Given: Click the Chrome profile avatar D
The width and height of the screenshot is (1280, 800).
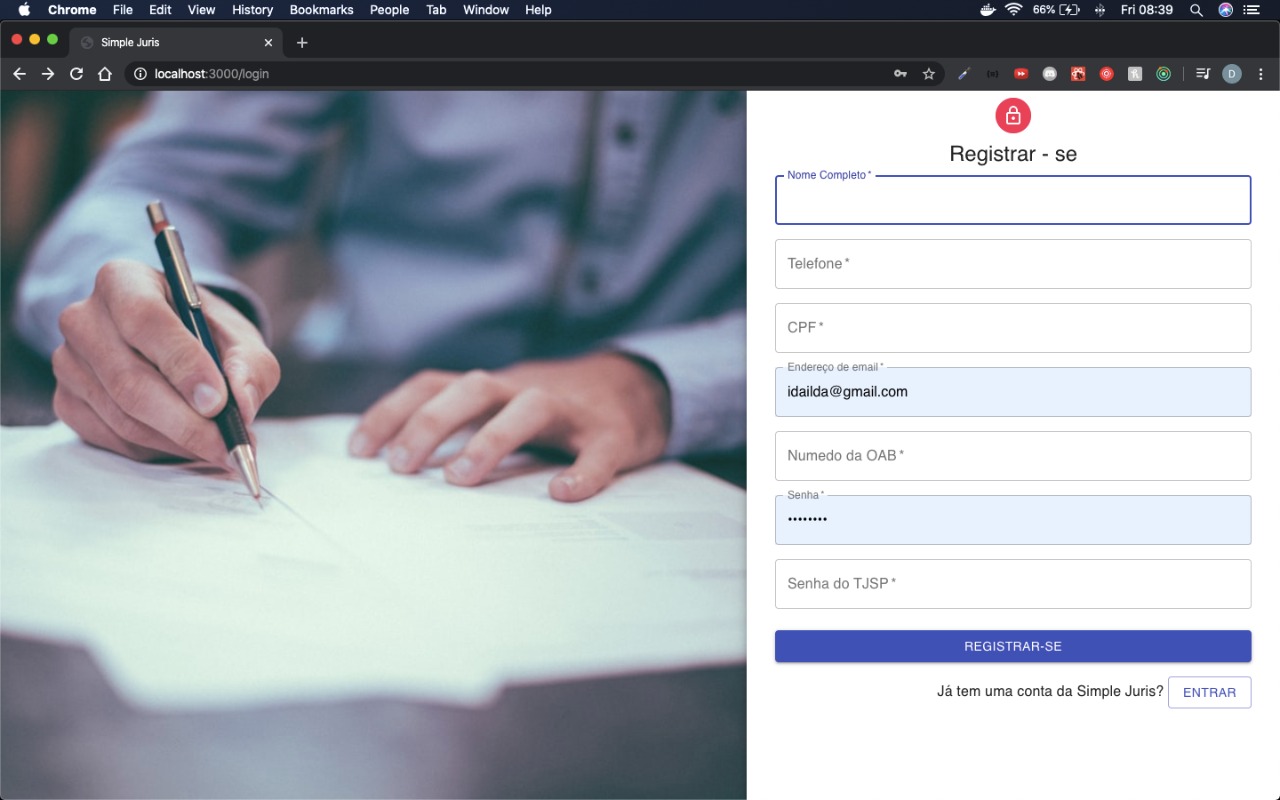Looking at the screenshot, I should tap(1232, 74).
